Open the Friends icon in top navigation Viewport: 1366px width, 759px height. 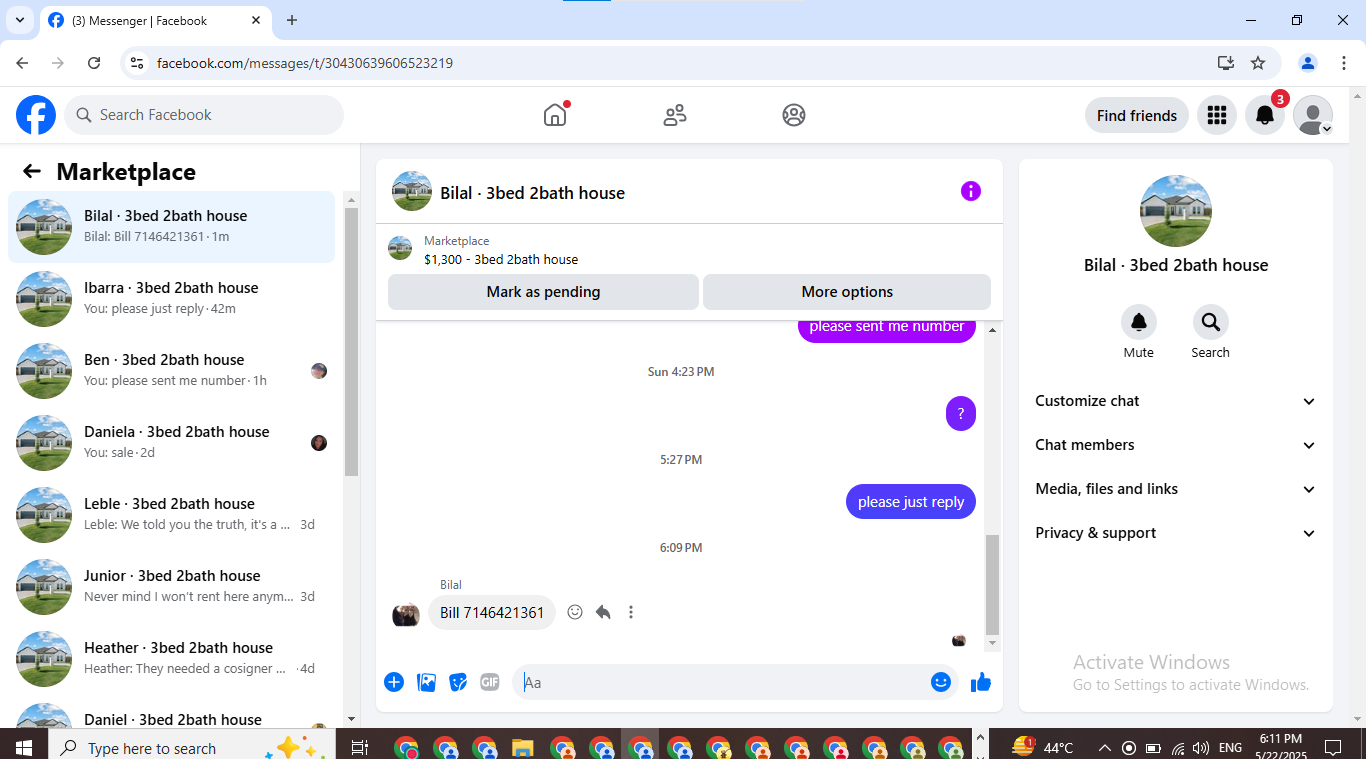point(675,115)
